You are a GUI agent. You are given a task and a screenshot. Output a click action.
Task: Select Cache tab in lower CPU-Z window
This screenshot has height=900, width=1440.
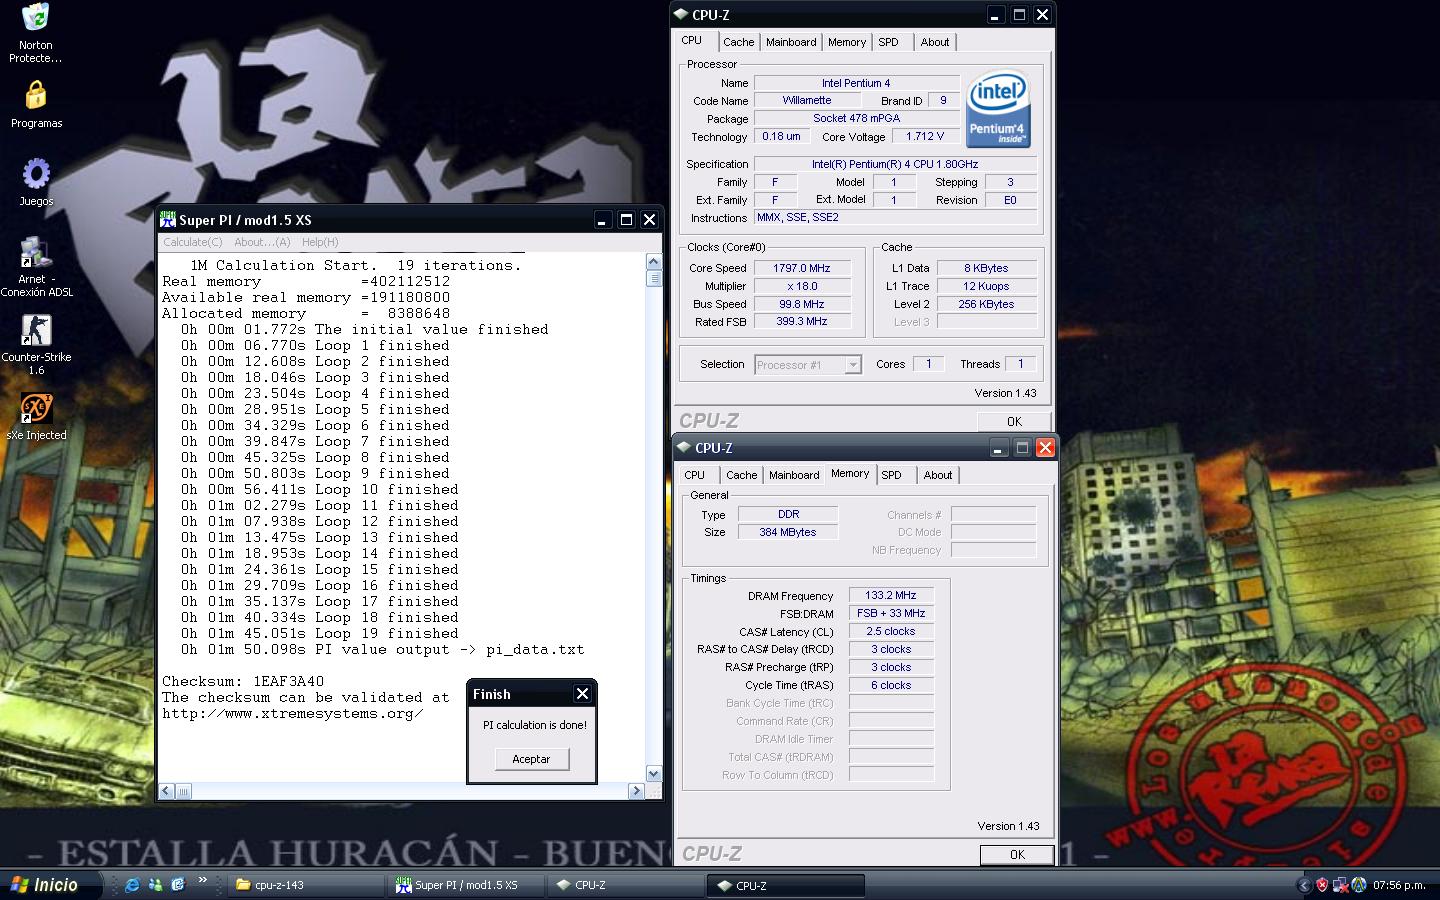tap(742, 475)
